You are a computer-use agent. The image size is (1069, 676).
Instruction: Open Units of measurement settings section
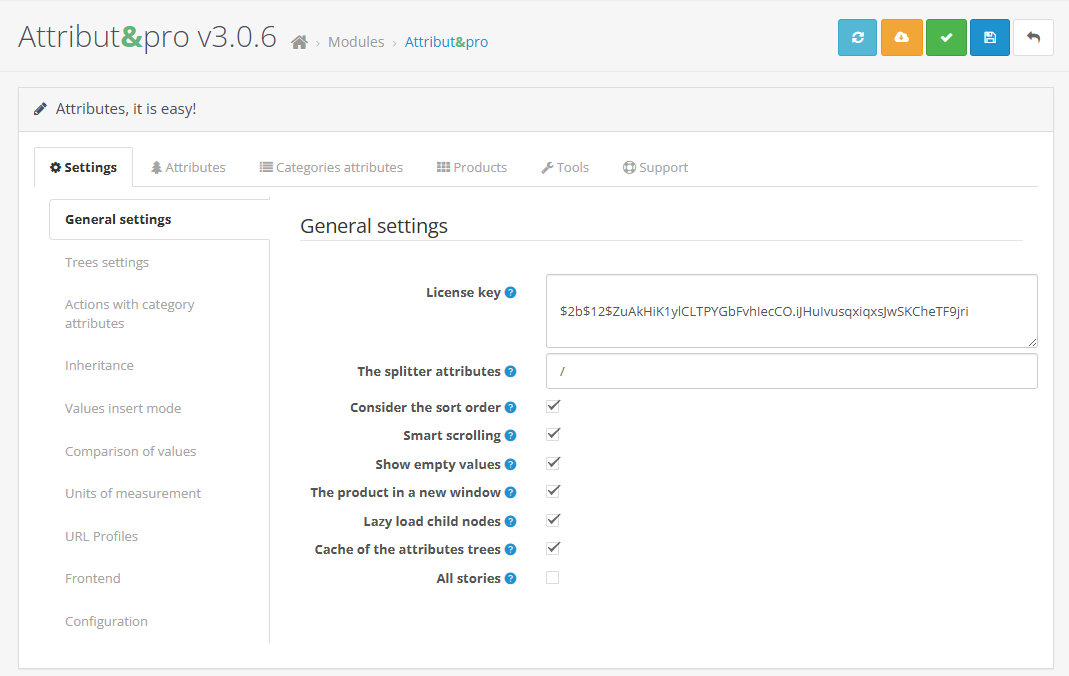click(x=133, y=493)
